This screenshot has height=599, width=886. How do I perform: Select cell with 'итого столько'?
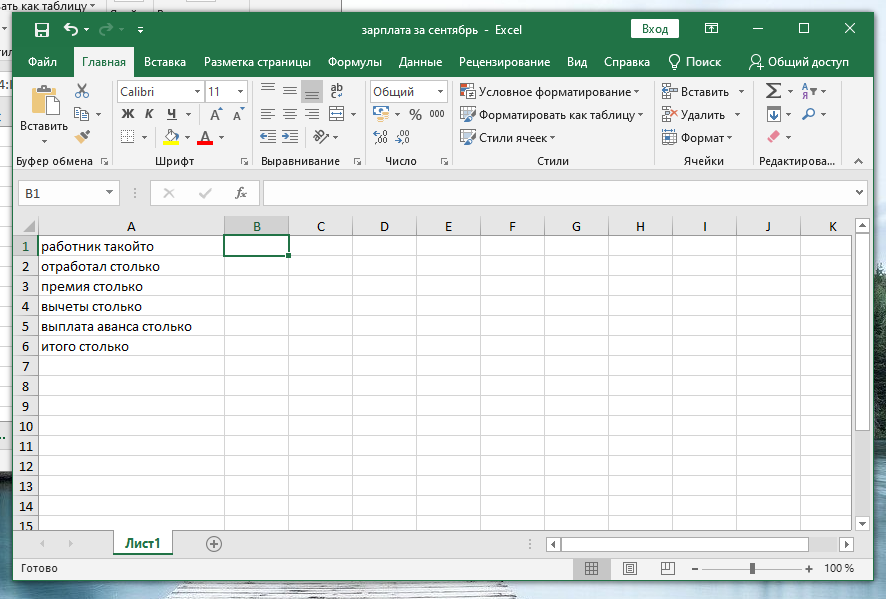tap(132, 346)
